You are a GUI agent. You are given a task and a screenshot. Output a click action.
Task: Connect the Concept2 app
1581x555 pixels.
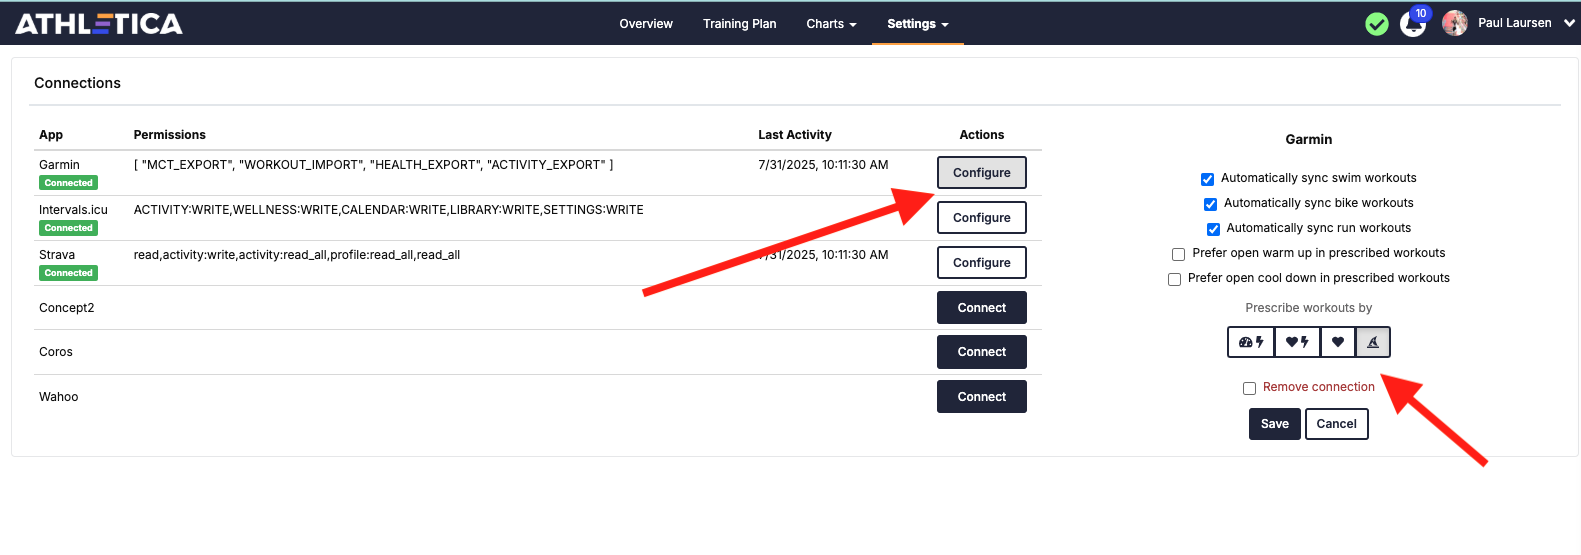981,307
